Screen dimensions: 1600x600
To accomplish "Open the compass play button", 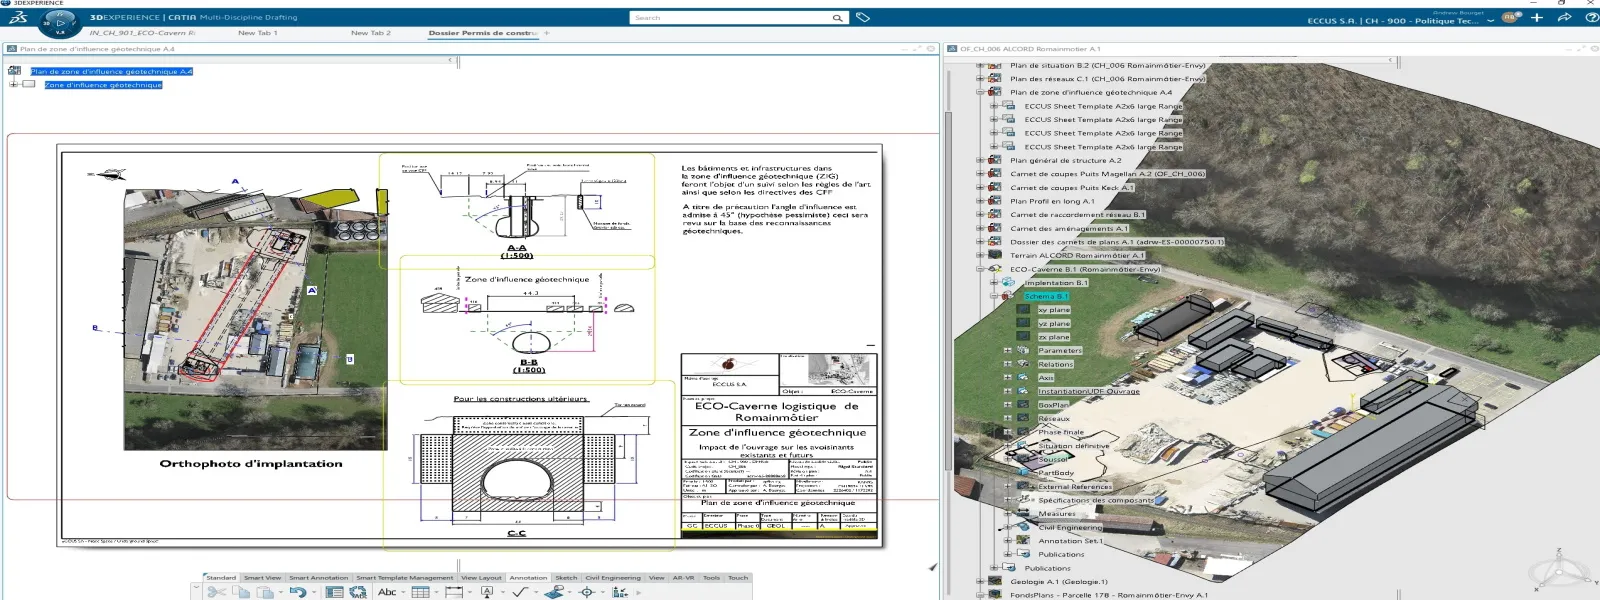I will point(60,21).
